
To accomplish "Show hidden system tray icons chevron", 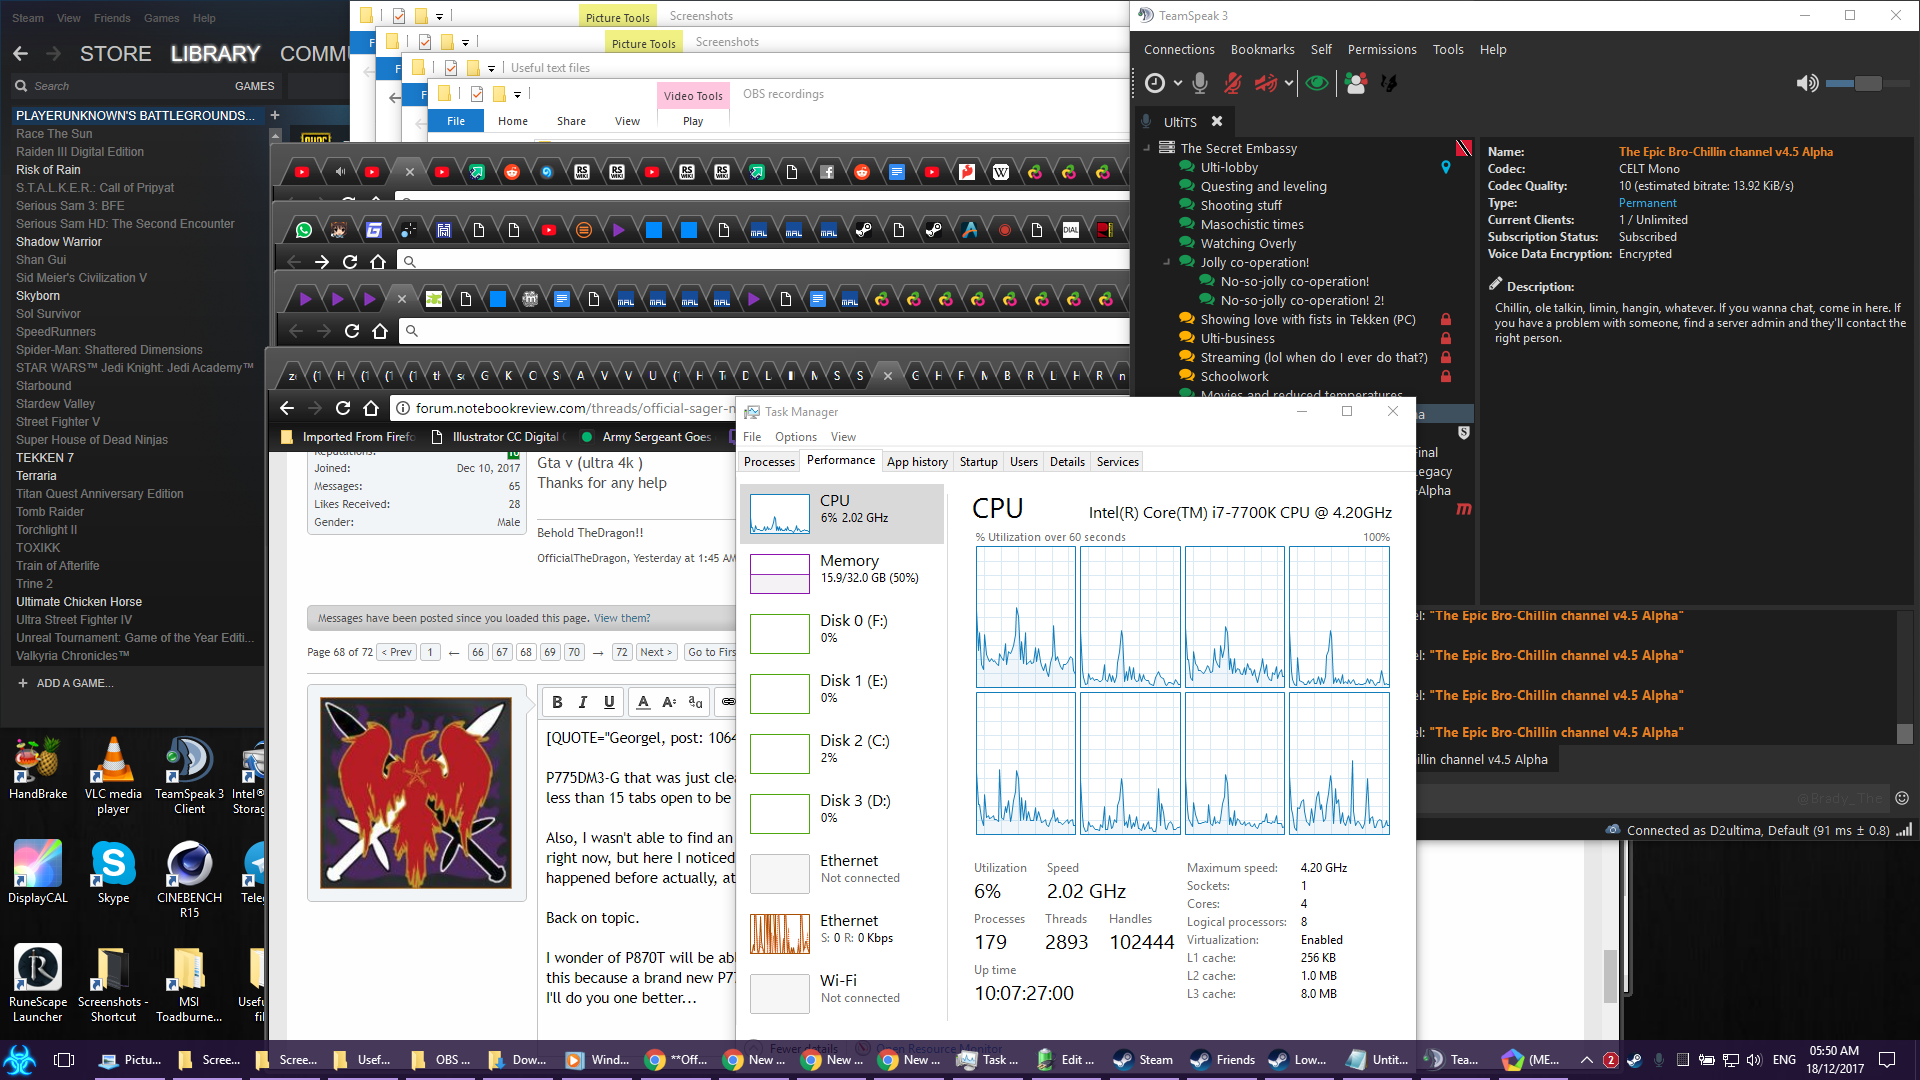I will [x=1586, y=1060].
